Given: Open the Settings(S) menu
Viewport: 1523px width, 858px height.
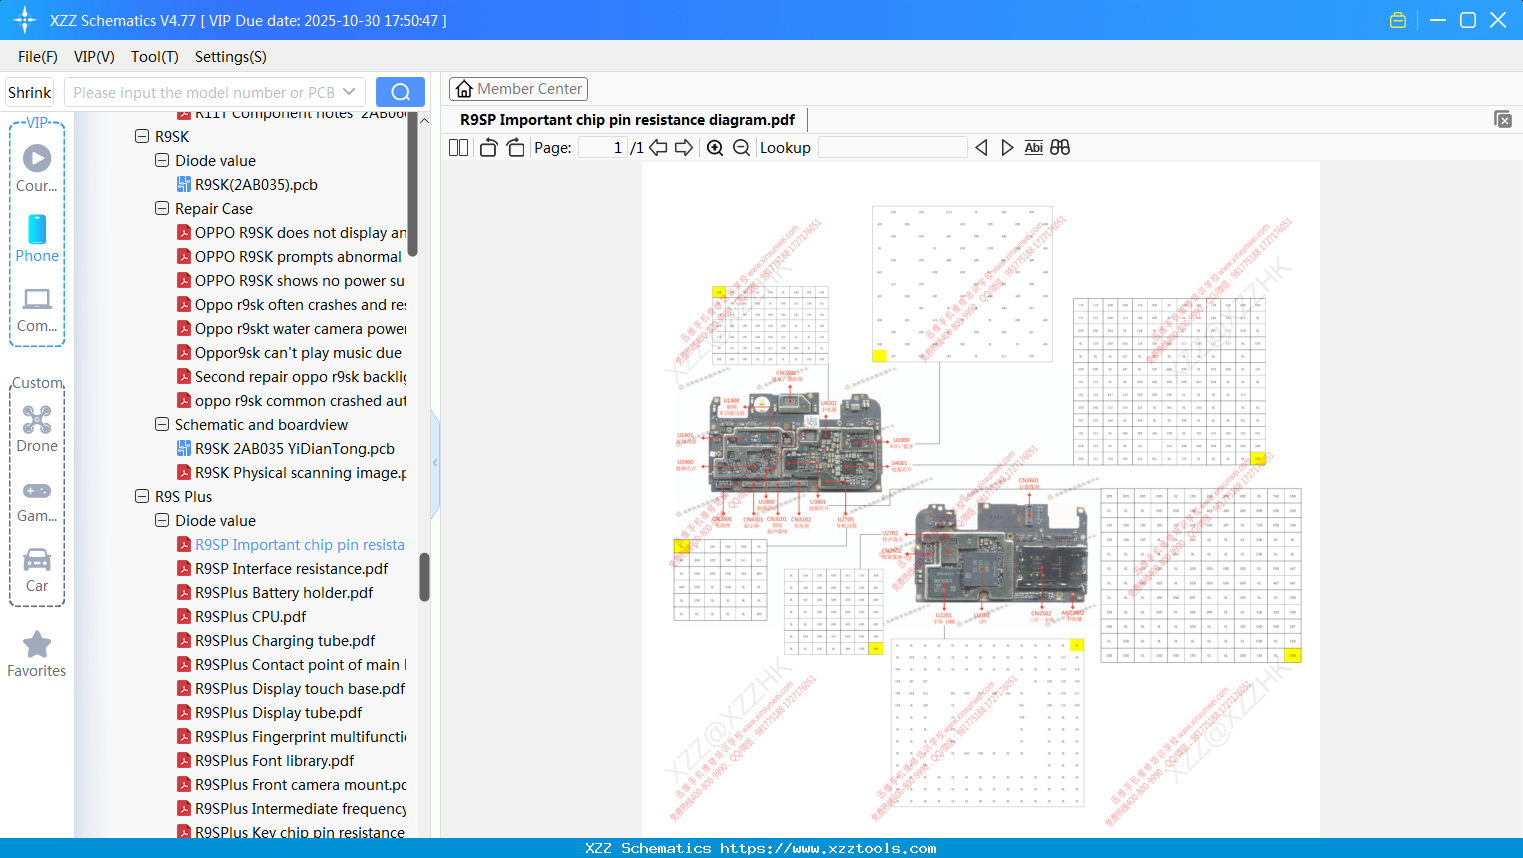Looking at the screenshot, I should [231, 57].
